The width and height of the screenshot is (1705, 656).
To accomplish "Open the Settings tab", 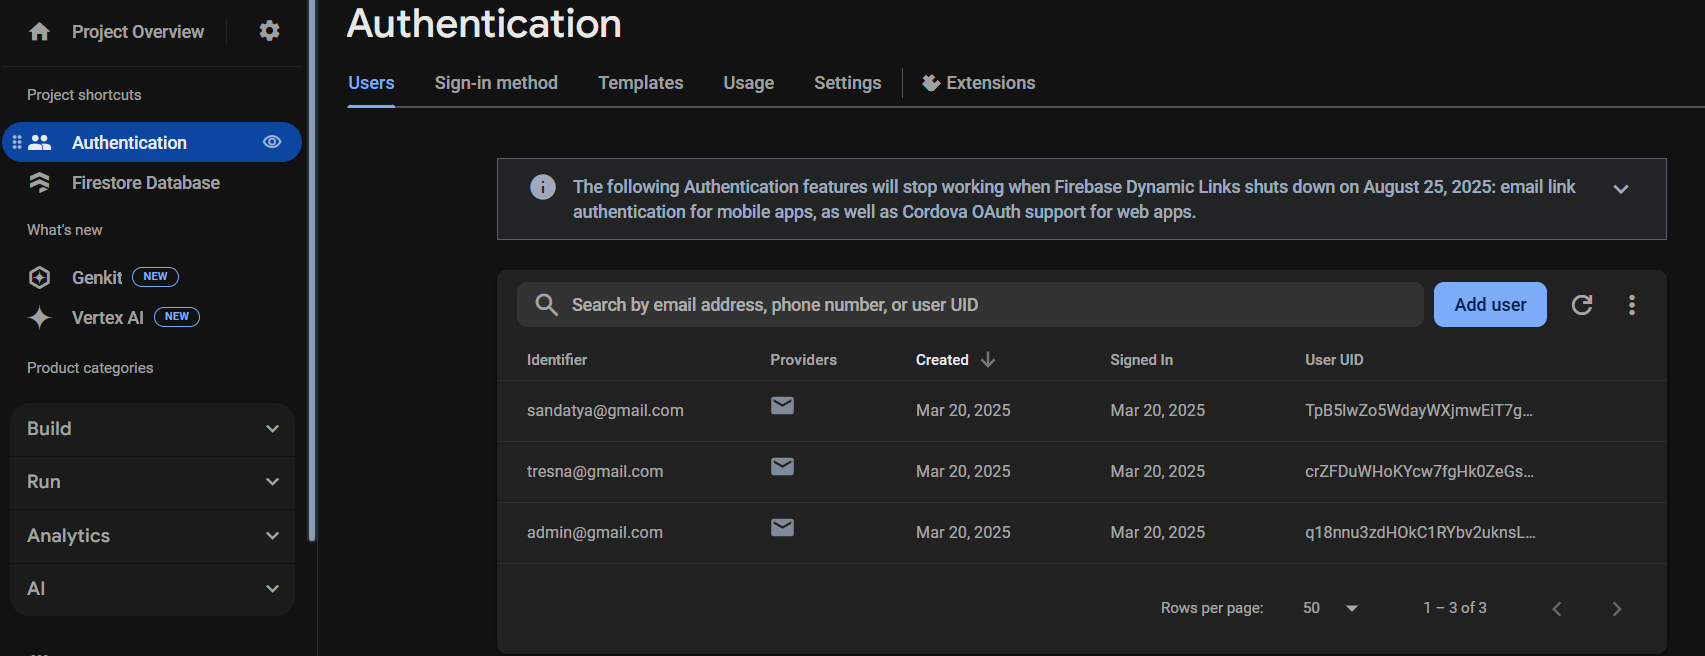I will (848, 83).
